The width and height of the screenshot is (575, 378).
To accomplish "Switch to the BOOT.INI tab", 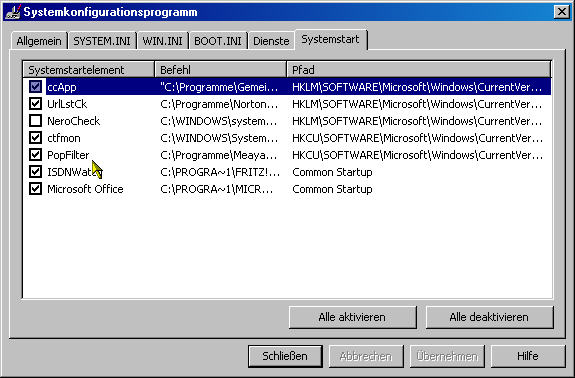I will click(218, 41).
